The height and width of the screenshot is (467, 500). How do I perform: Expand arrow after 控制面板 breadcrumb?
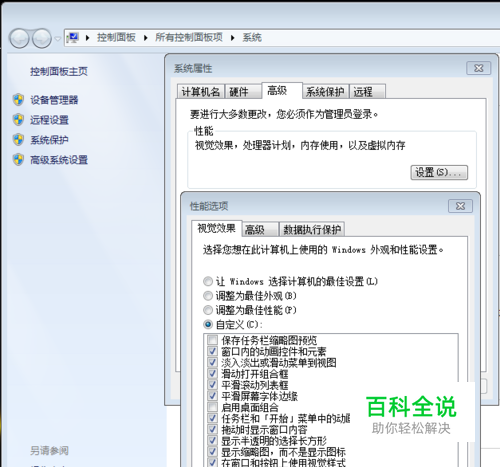click(146, 38)
